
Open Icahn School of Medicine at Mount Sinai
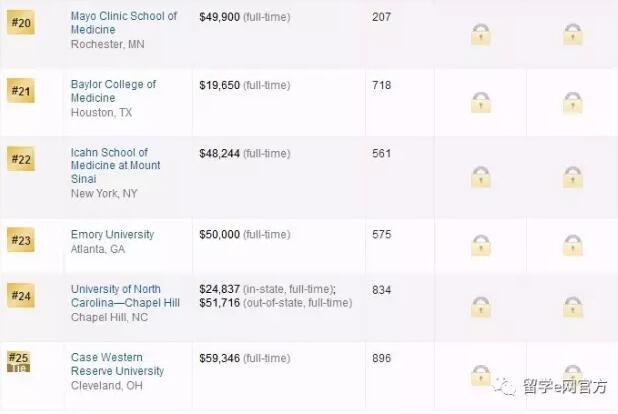[x=115, y=166]
